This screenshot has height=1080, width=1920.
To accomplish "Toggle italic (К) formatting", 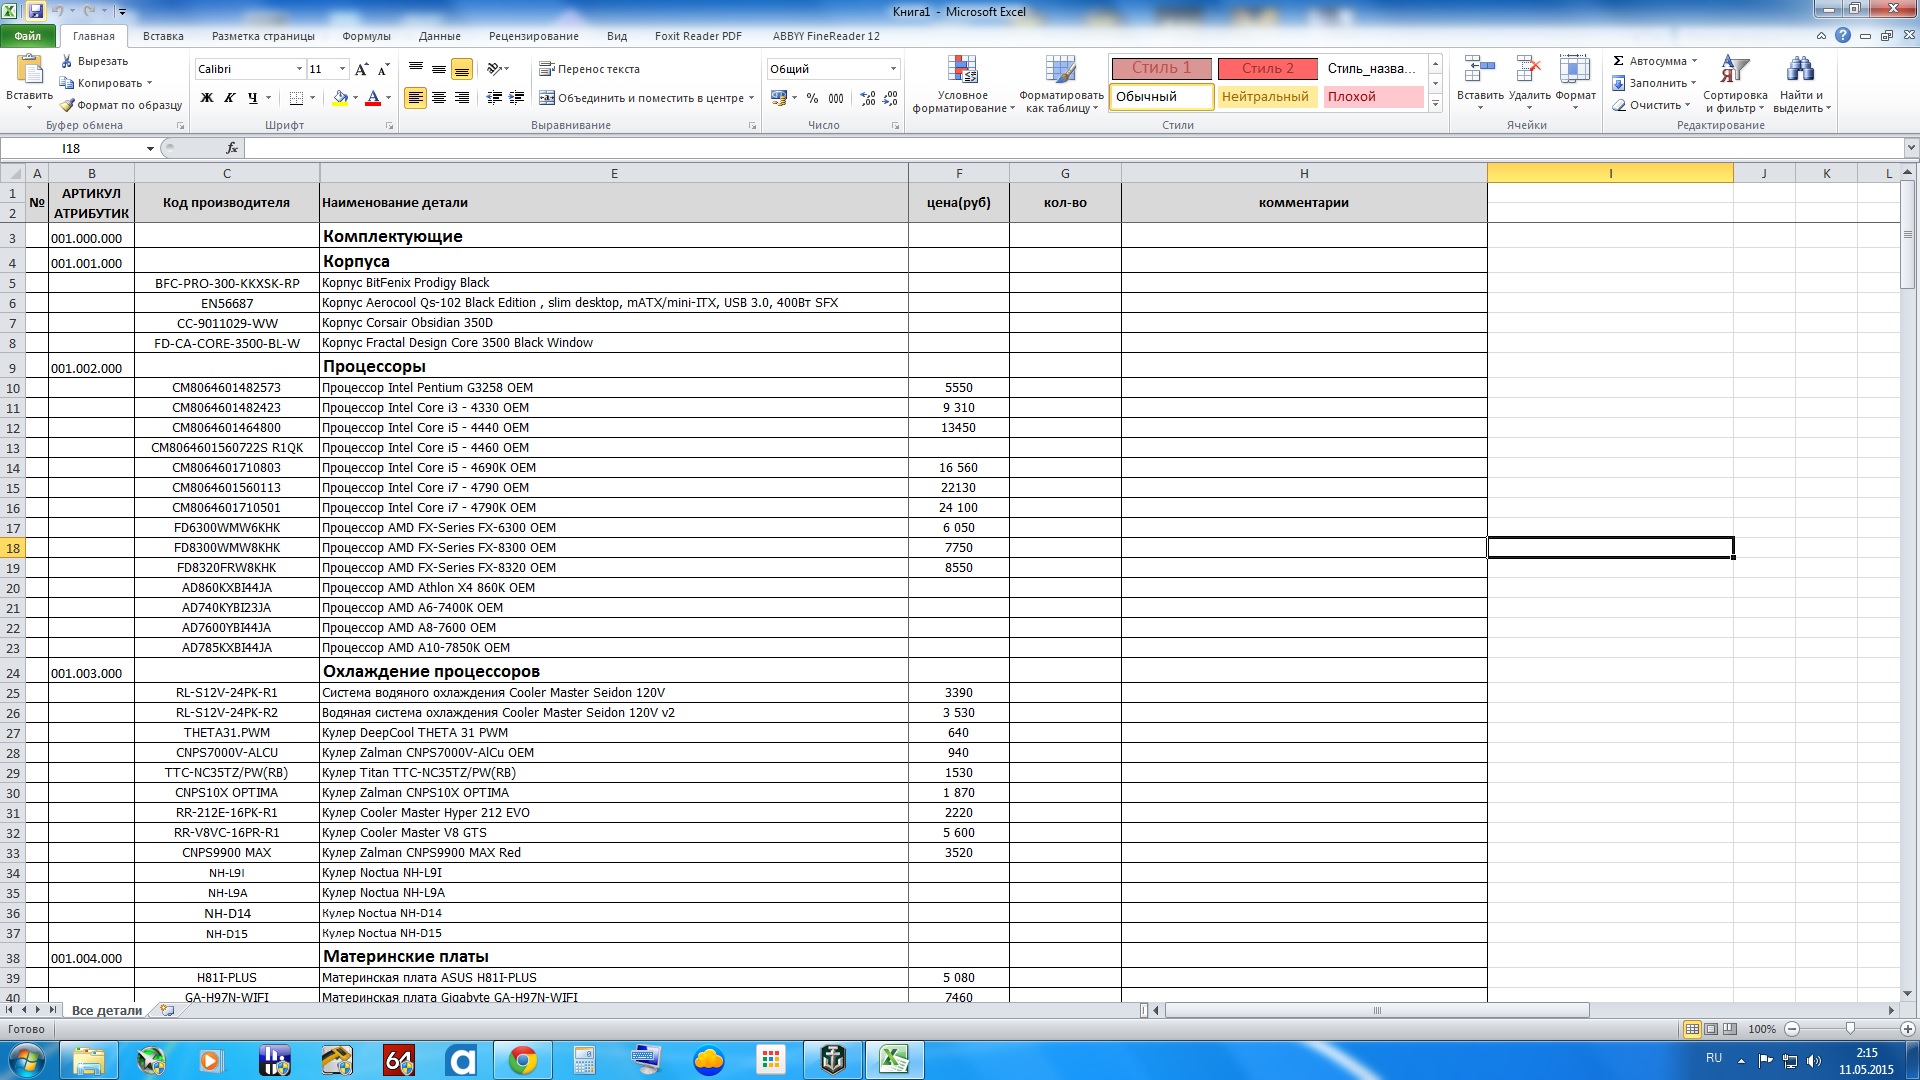I will click(229, 98).
